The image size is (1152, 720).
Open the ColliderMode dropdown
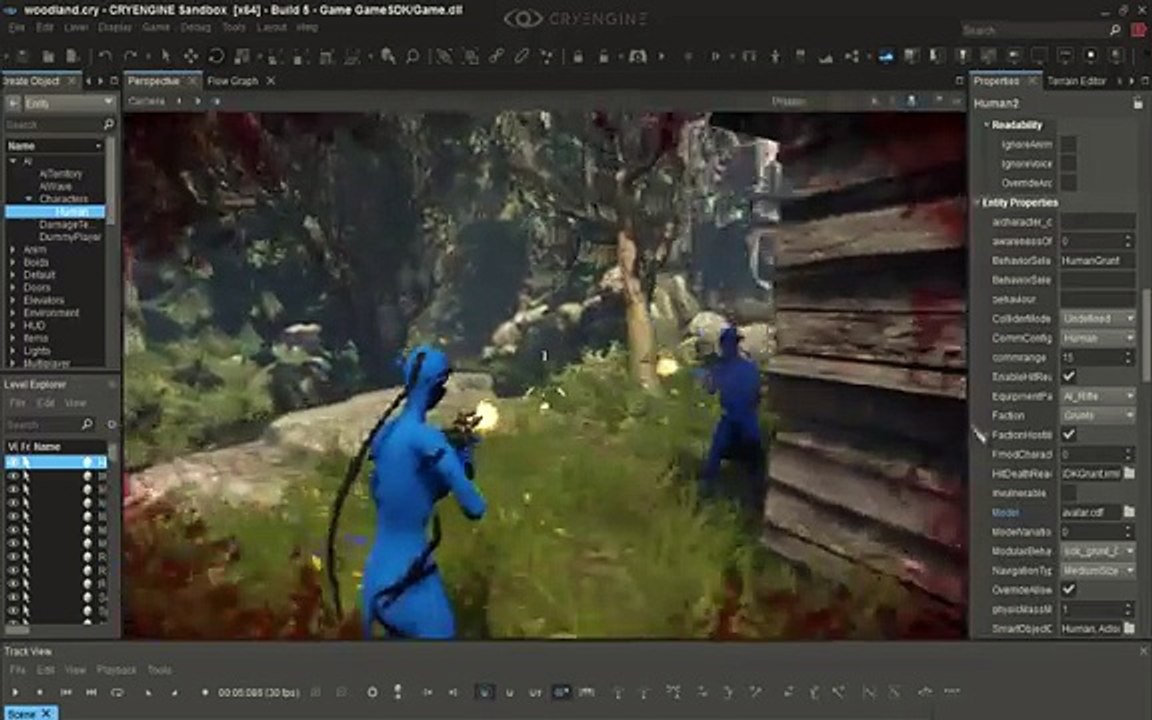pyautogui.click(x=1098, y=318)
